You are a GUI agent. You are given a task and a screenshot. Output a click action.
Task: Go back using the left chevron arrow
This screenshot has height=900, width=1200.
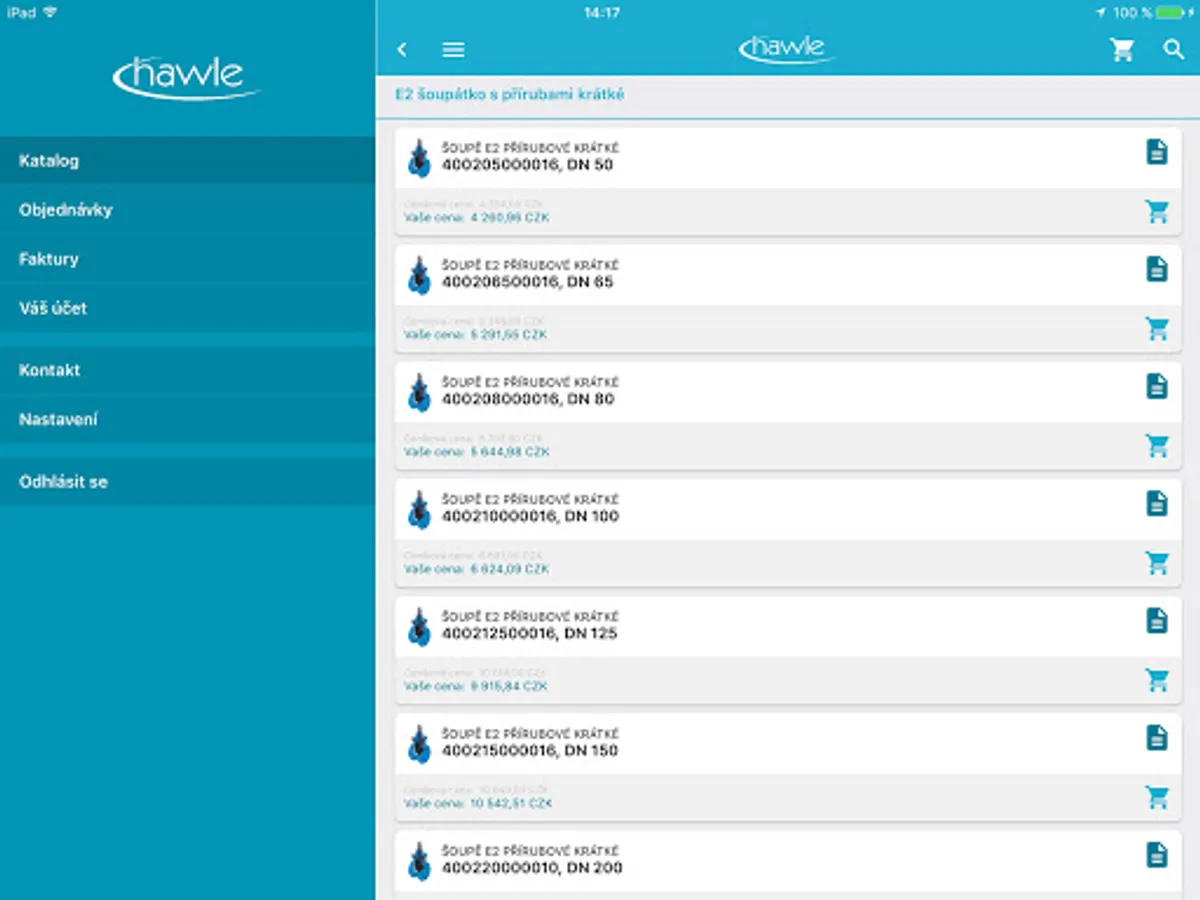click(402, 49)
